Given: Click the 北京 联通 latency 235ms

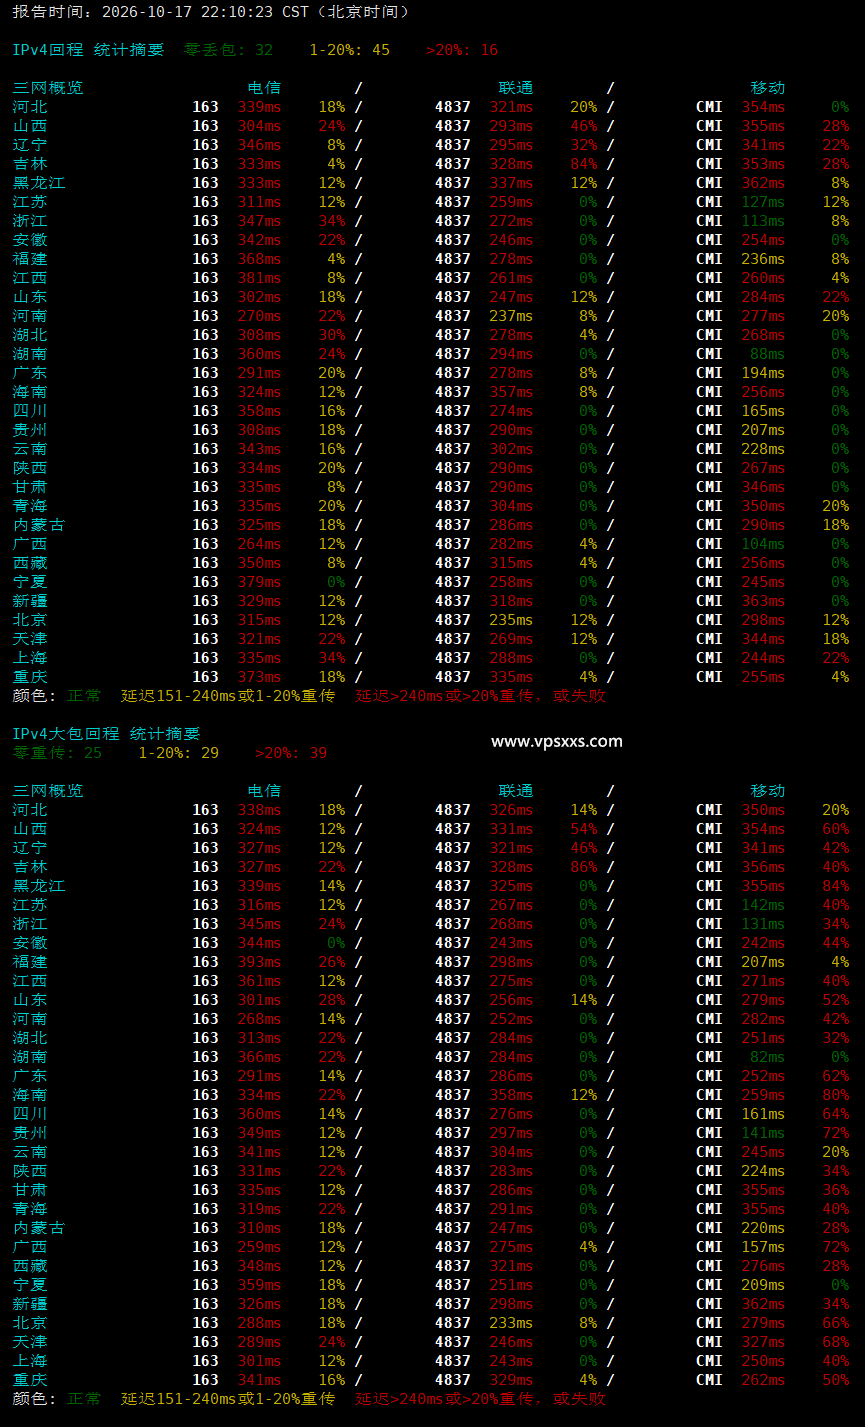Looking at the screenshot, I should pyautogui.click(x=512, y=620).
